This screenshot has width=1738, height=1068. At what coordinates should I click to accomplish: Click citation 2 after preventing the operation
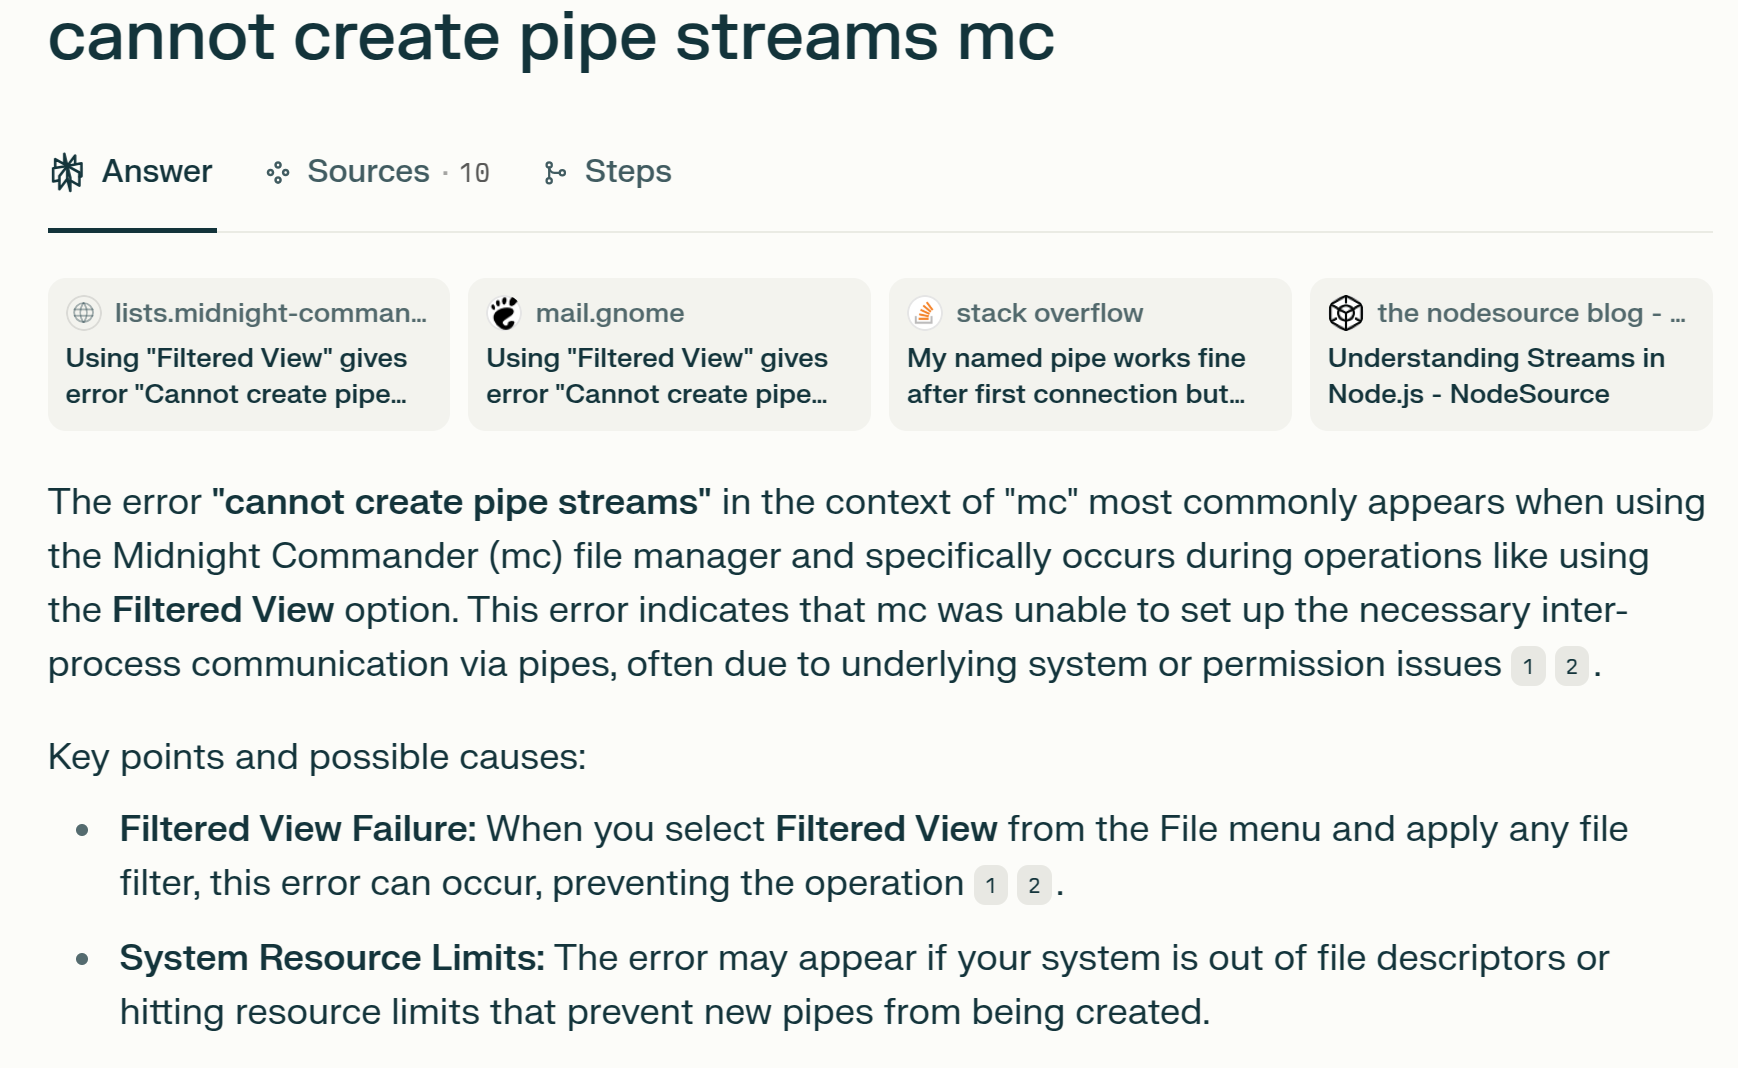tap(1034, 885)
